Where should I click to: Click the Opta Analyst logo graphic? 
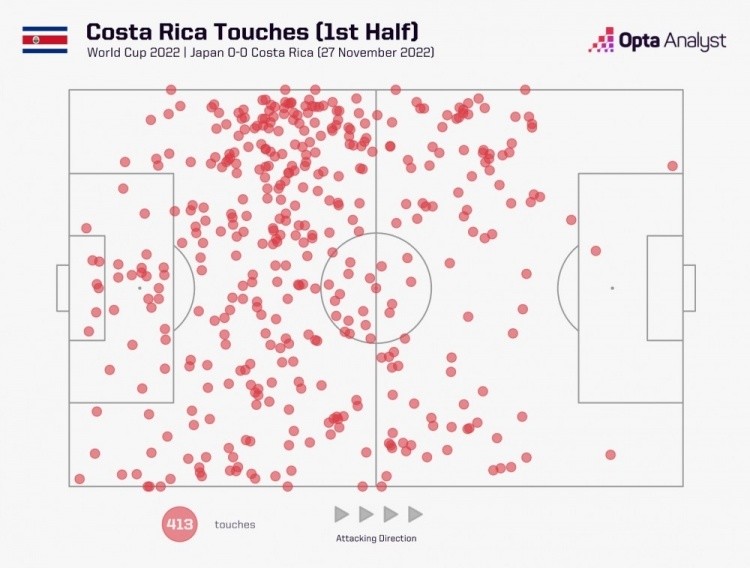pos(601,40)
